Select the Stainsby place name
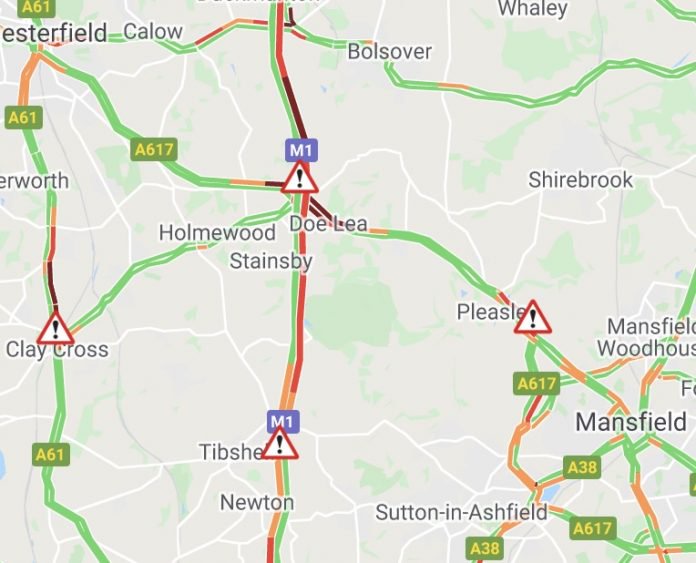Image resolution: width=696 pixels, height=563 pixels. 271,261
